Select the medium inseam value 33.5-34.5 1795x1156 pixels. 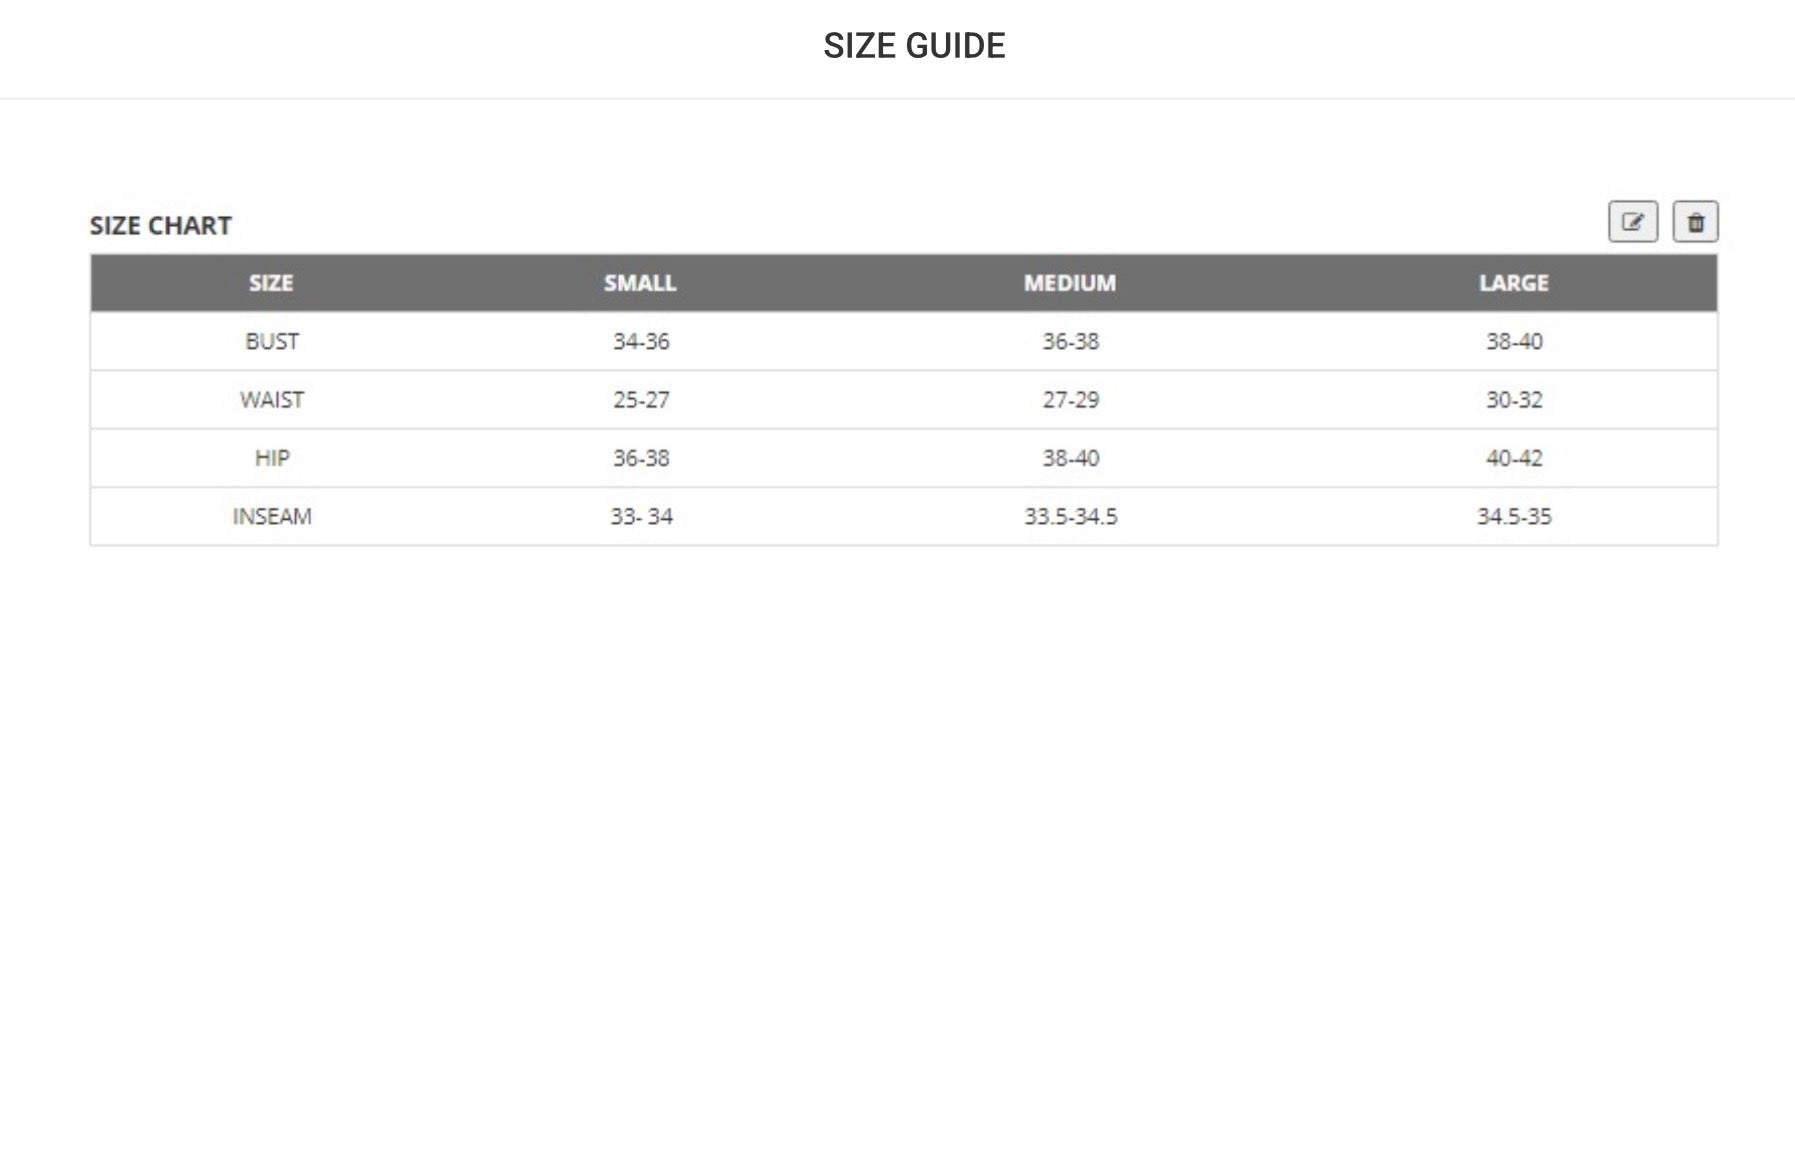[x=1070, y=517]
